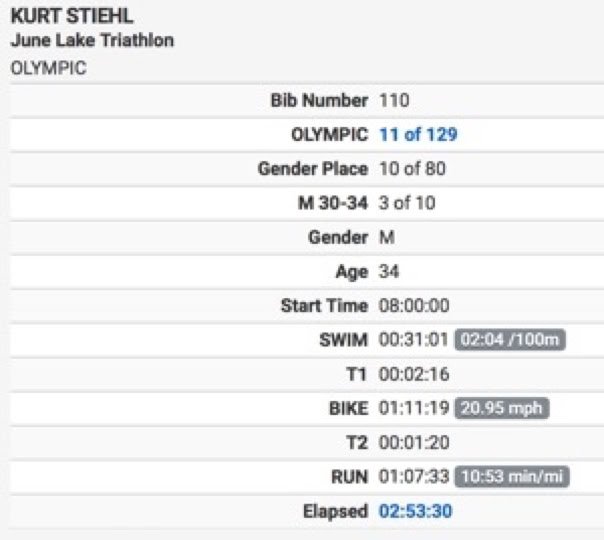This screenshot has width=604, height=540.
Task: Select the RUN time 01:07:33
Action: [414, 477]
